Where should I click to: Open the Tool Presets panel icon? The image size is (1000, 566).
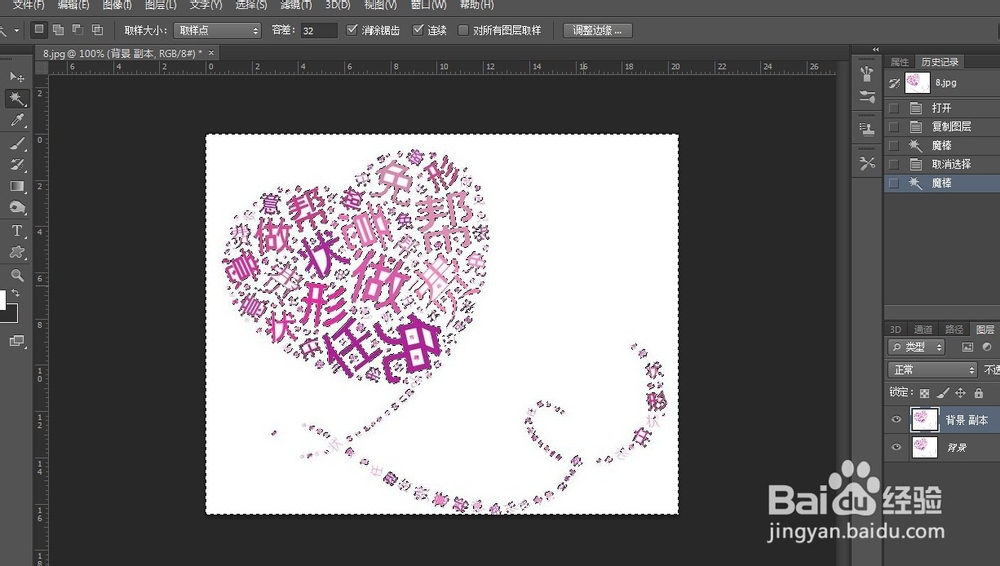pyautogui.click(x=867, y=163)
